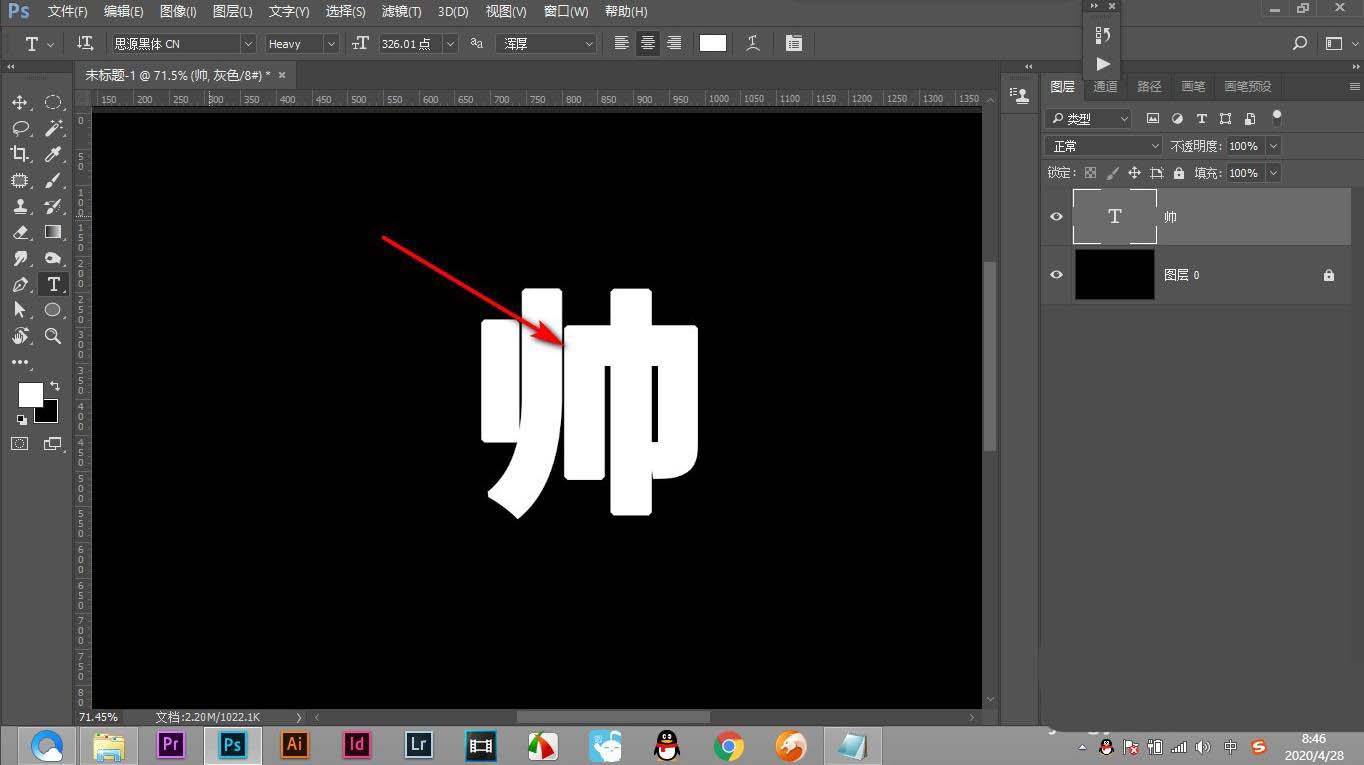This screenshot has width=1364, height=765.
Task: Turn layer filtering on or off
Action: [x=1276, y=117]
